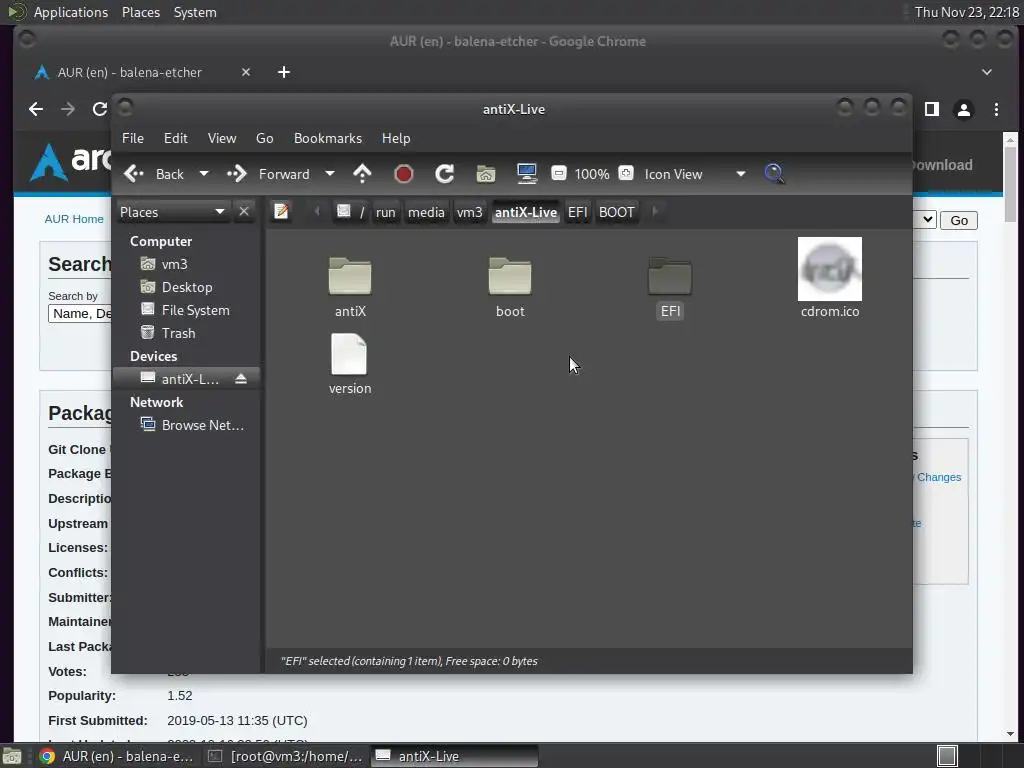Open vm3 home in the sidebar
Image resolution: width=1024 pixels, height=768 pixels.
[x=187, y=264]
